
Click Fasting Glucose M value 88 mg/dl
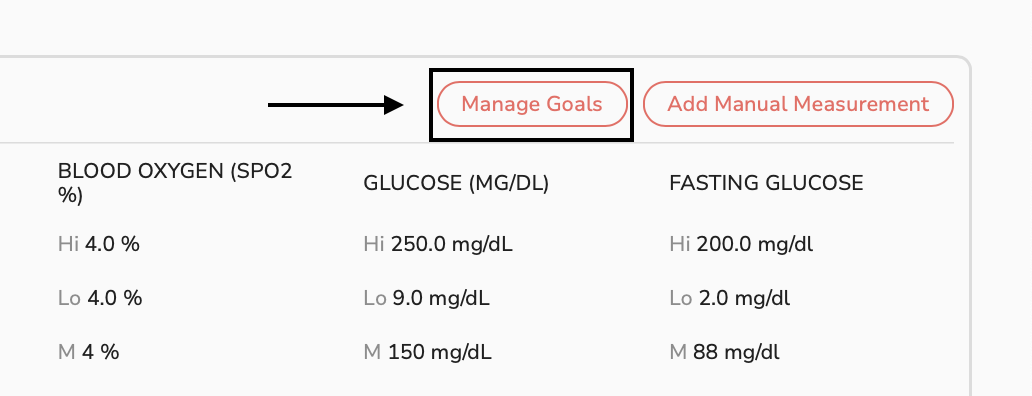(x=736, y=353)
